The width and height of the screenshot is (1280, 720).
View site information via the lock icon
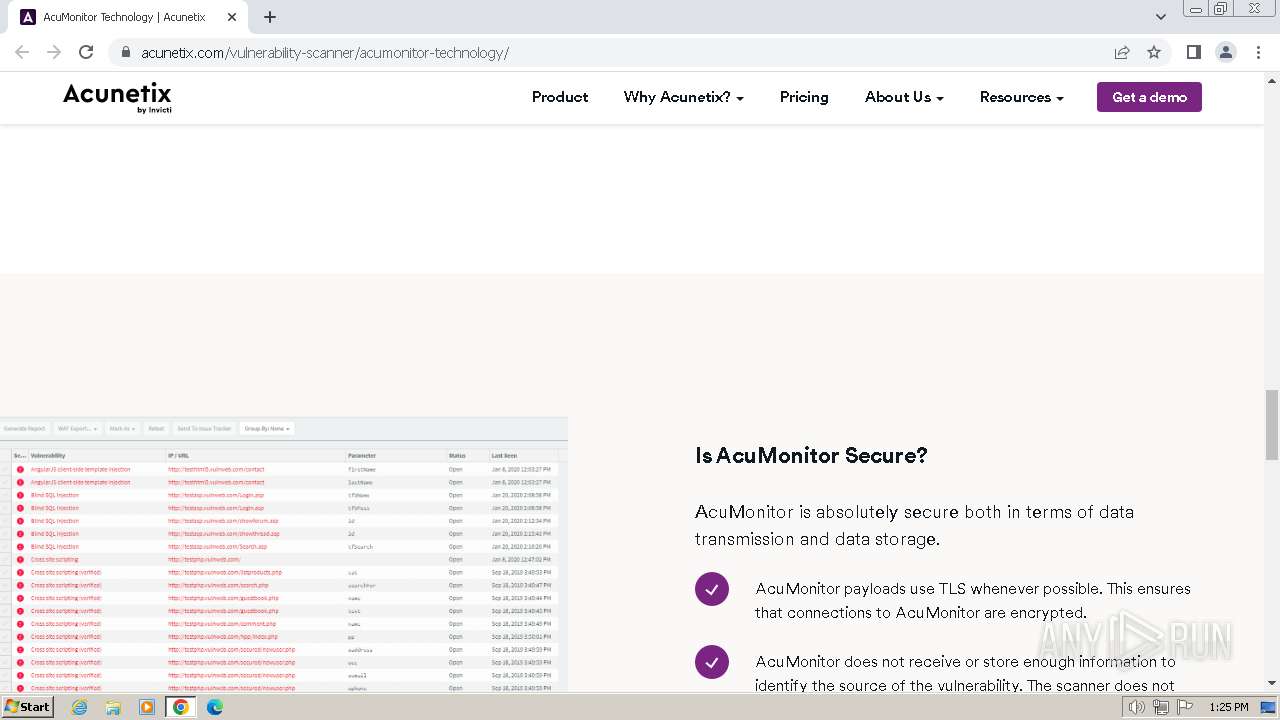(126, 52)
